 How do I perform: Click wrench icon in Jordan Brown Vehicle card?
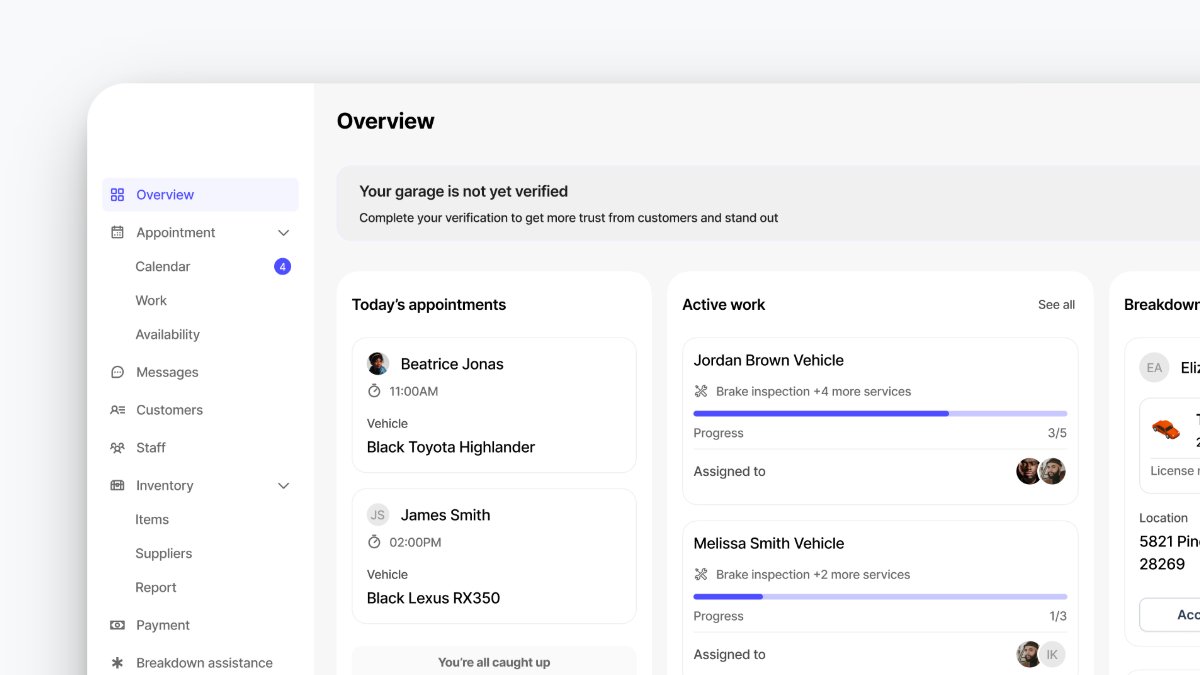pyautogui.click(x=701, y=391)
